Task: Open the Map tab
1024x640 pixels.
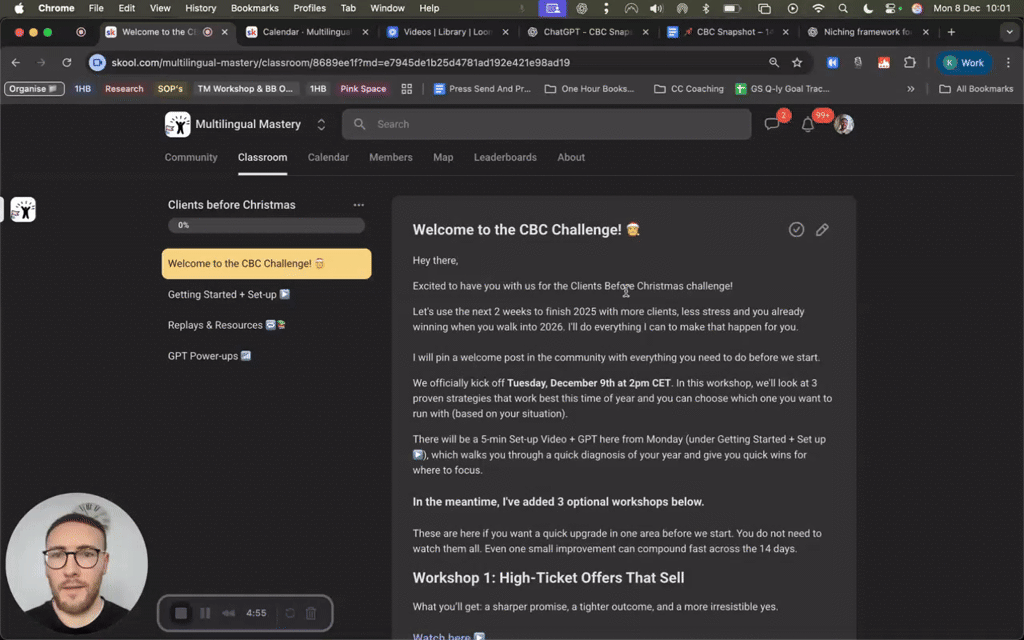Action: 443,157
